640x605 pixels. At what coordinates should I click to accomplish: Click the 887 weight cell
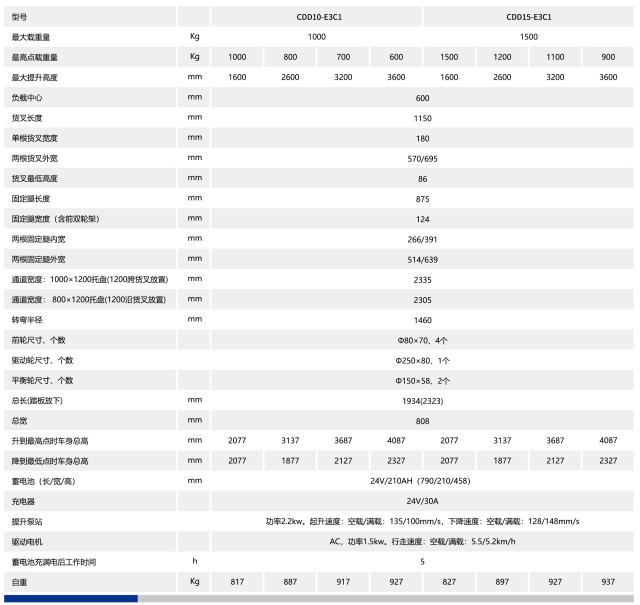[x=290, y=582]
